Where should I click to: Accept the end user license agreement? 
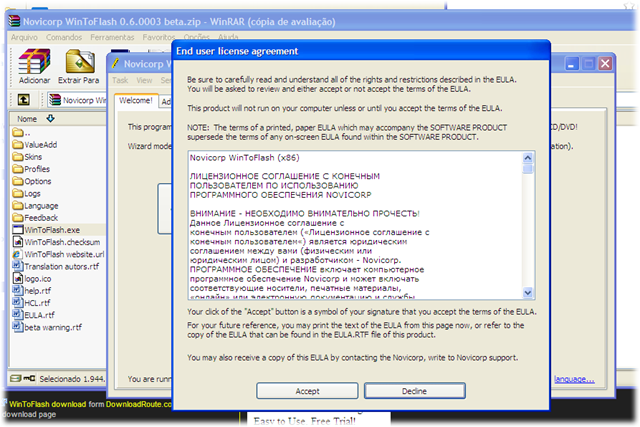click(x=307, y=391)
